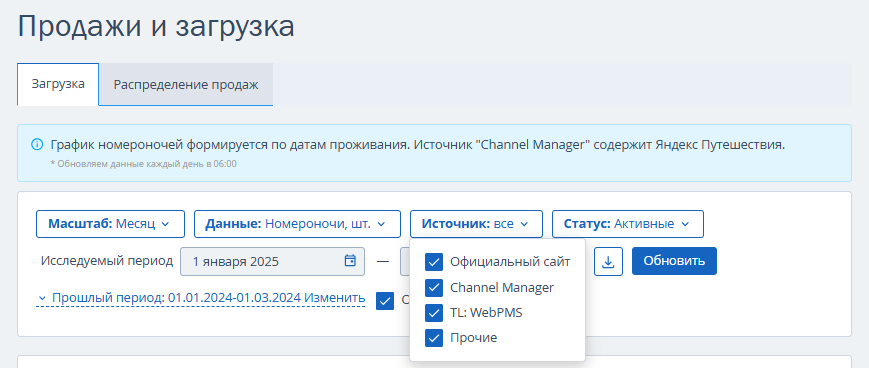Open the Масштаб: Месяц dropdown
The width and height of the screenshot is (869, 368).
[x=110, y=224]
